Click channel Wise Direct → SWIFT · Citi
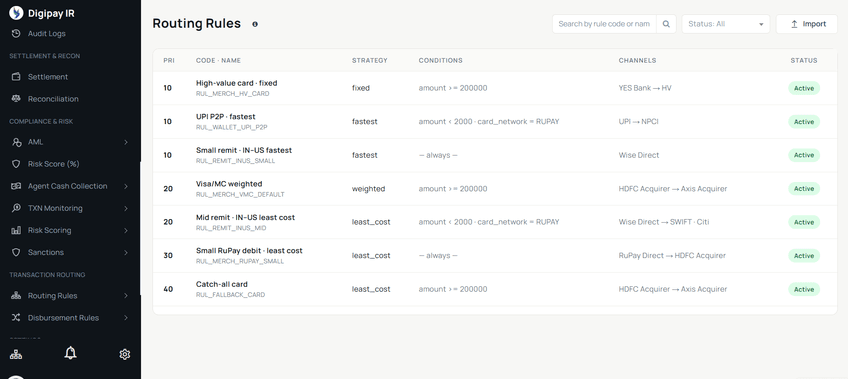848x379 pixels. click(664, 222)
